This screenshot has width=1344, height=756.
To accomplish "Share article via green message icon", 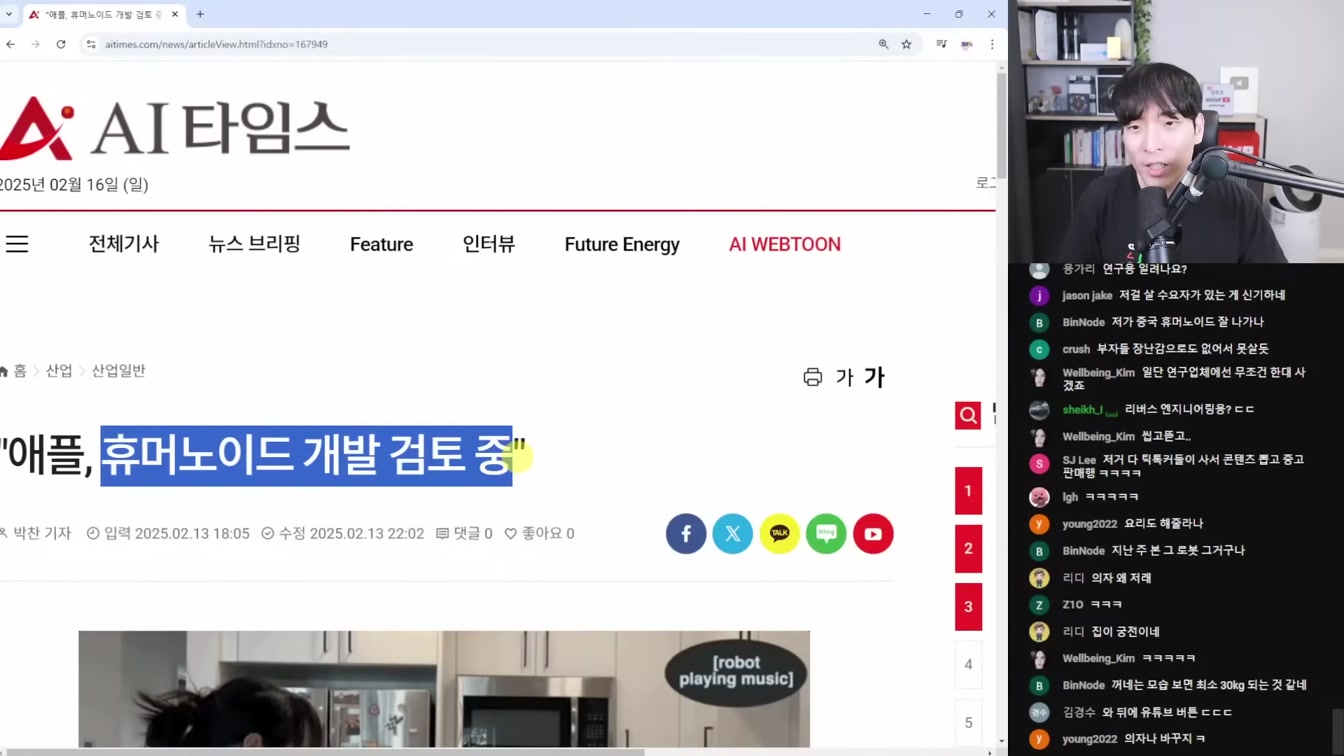I will [826, 534].
